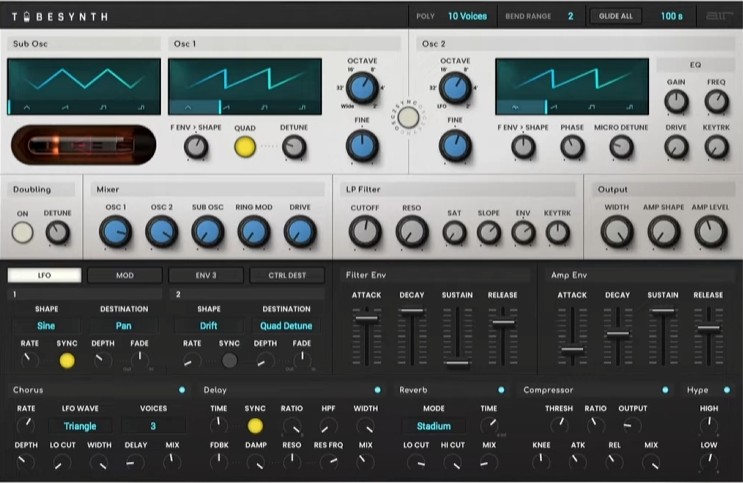Viewport: 743px width, 483px height.
Task: Open POLY selector showing 10 Voices
Action: (x=467, y=16)
